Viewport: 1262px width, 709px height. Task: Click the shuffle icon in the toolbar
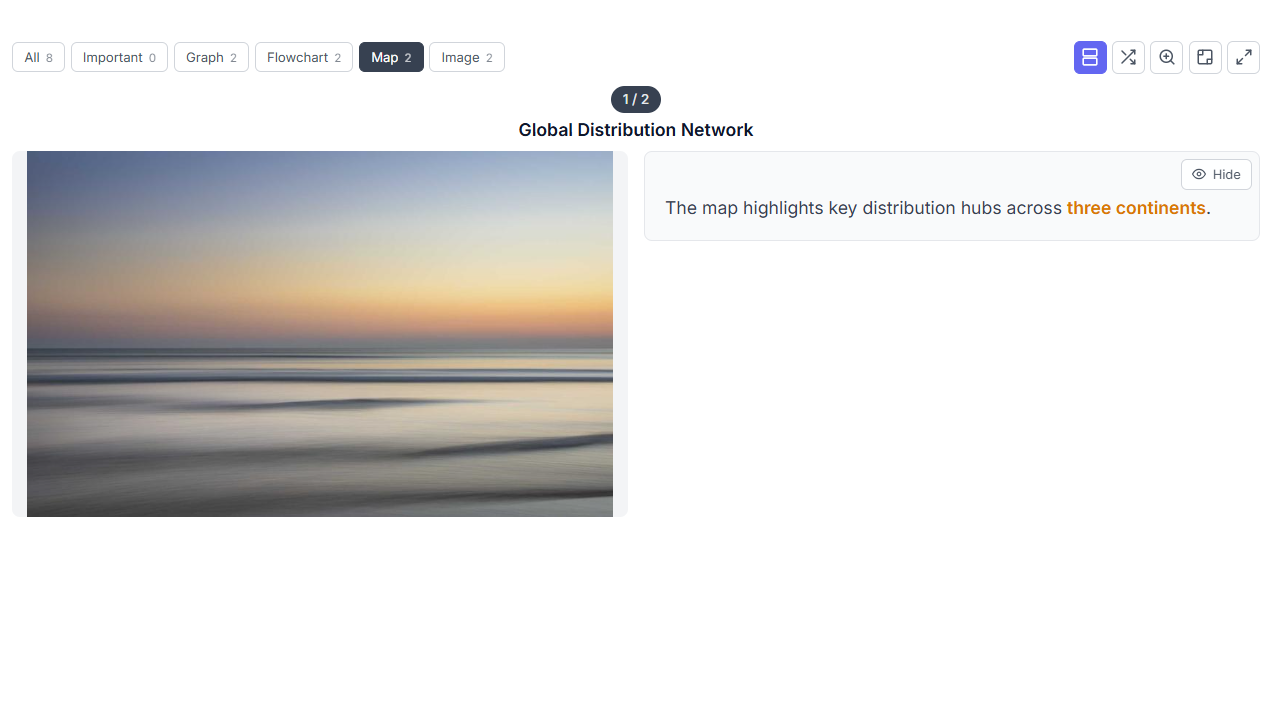pyautogui.click(x=1128, y=57)
